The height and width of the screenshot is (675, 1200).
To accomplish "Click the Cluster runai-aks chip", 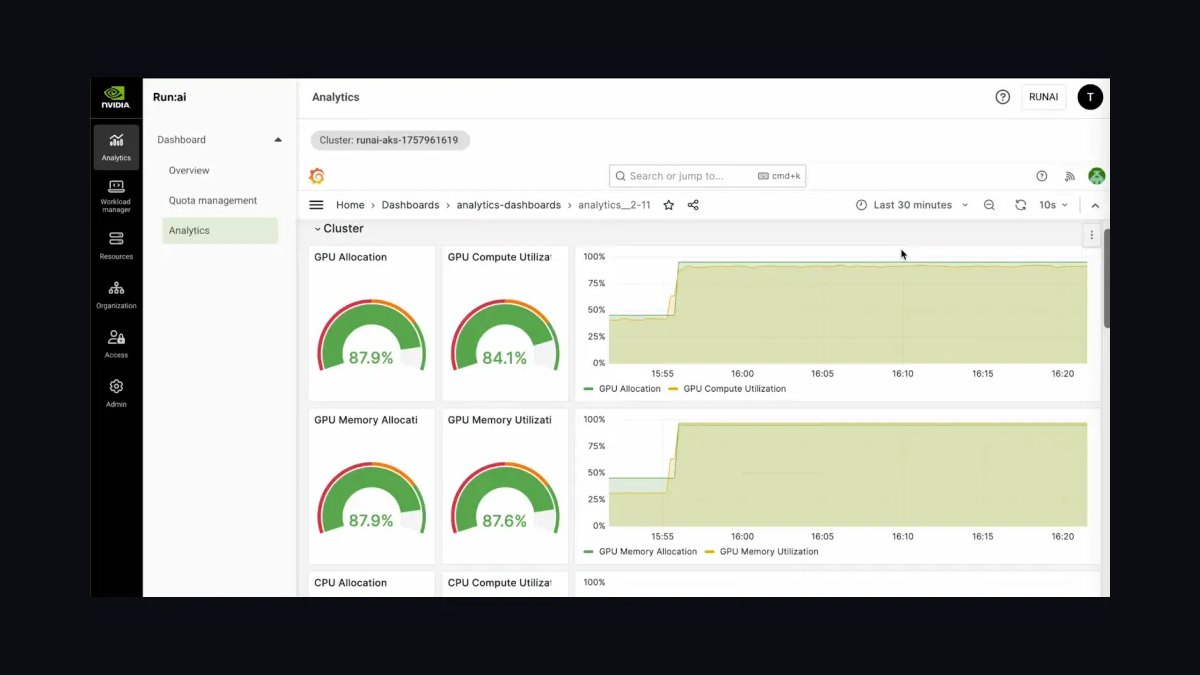I will [x=389, y=140].
